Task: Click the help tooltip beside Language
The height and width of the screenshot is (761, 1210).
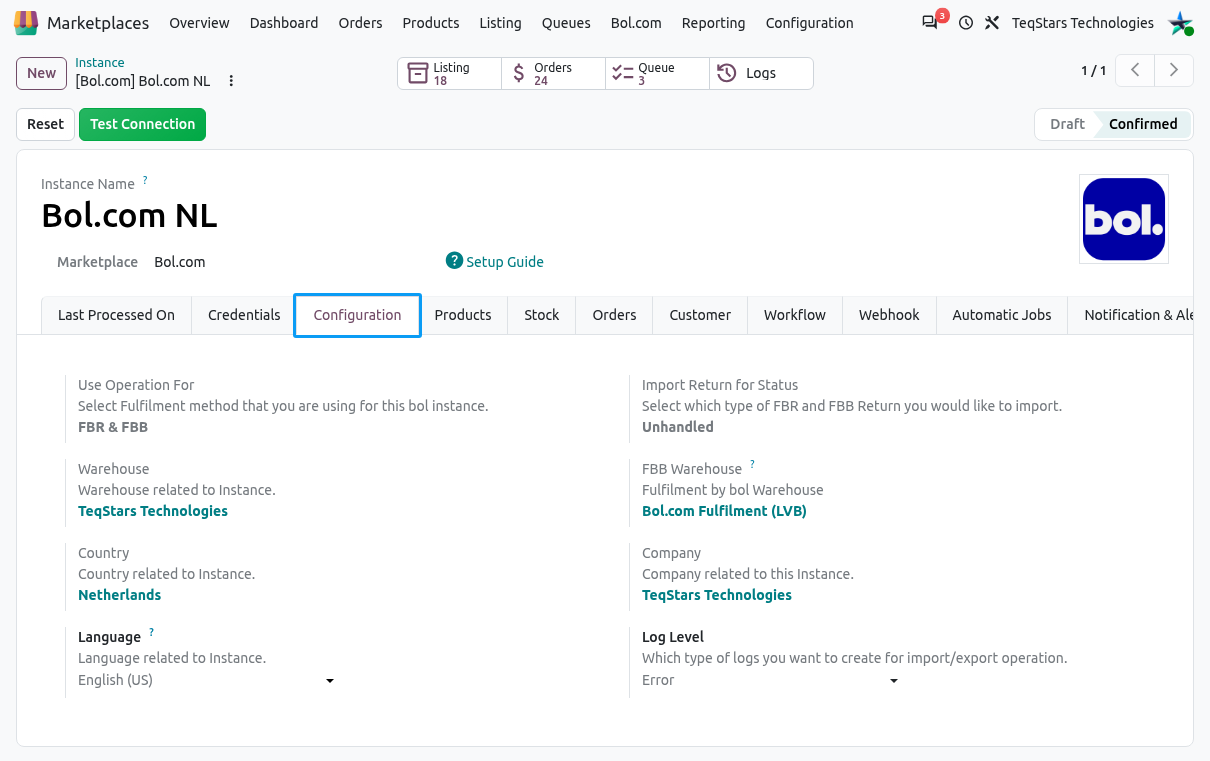Action: pos(151,633)
